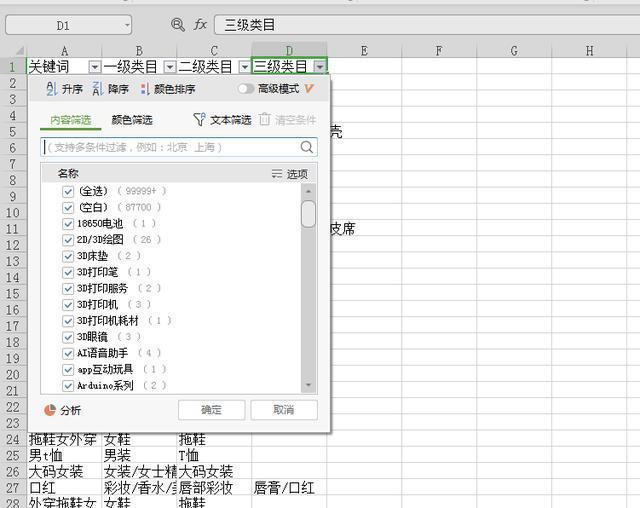The image size is (640, 508).
Task: Select row 27 header
Action: click(13, 488)
